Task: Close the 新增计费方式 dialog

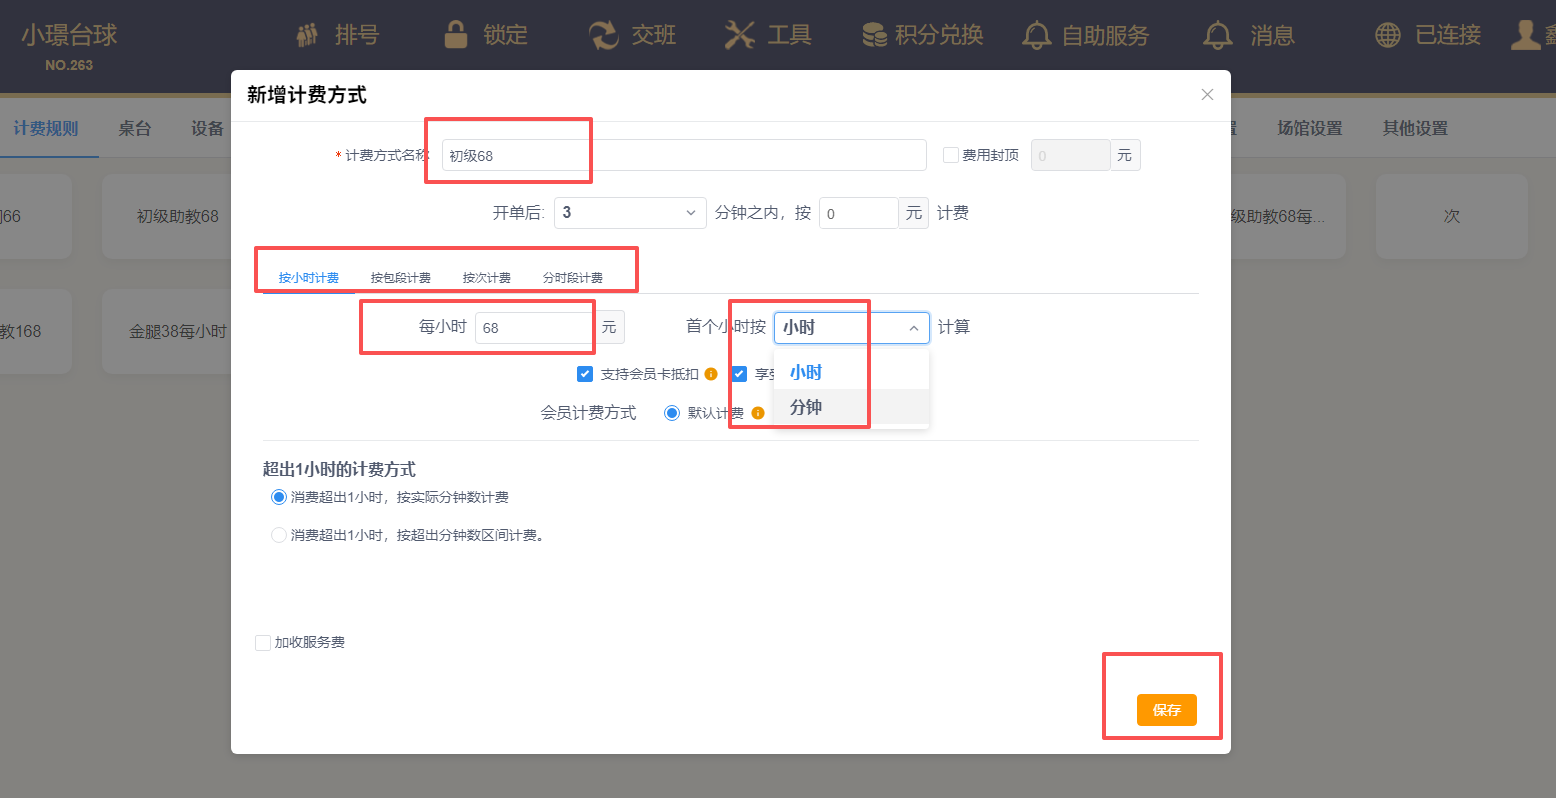Action: tap(1207, 95)
